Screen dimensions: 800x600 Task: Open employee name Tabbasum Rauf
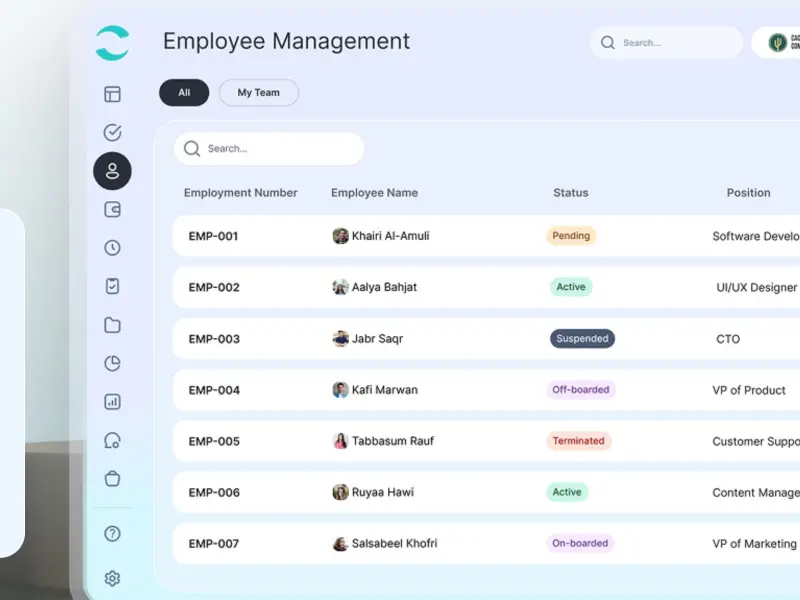tap(393, 441)
